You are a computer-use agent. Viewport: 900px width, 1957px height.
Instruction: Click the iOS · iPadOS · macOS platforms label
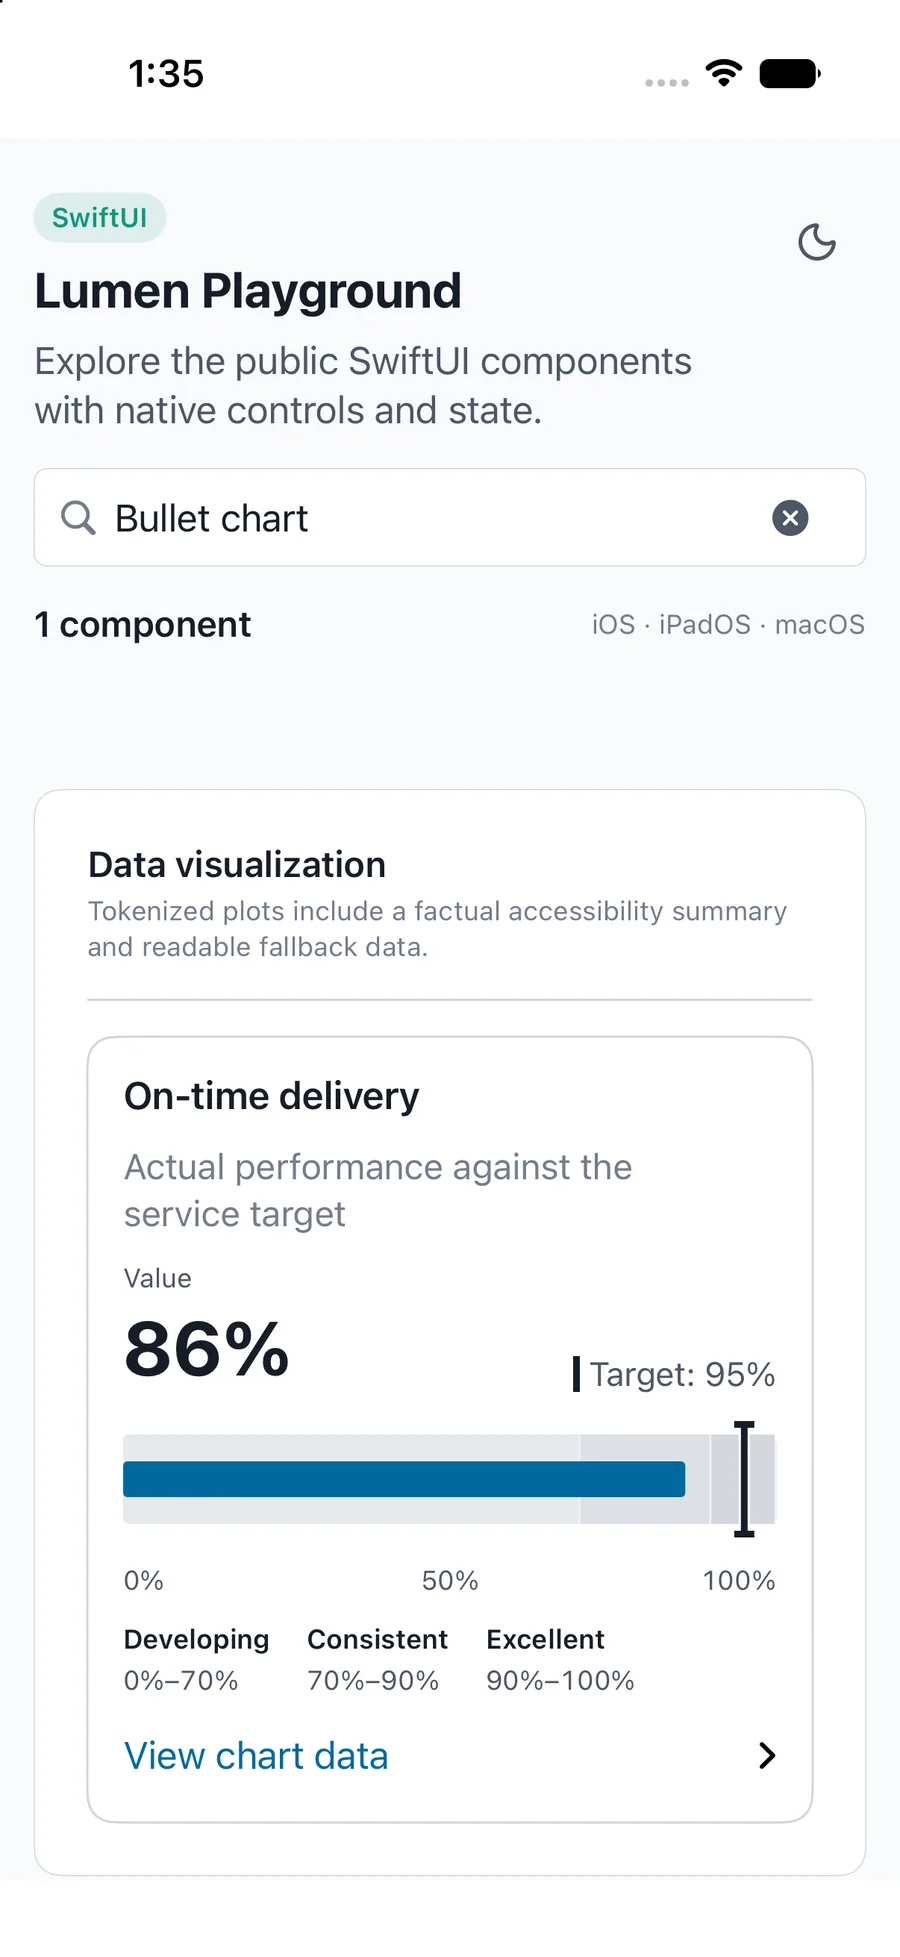click(728, 624)
